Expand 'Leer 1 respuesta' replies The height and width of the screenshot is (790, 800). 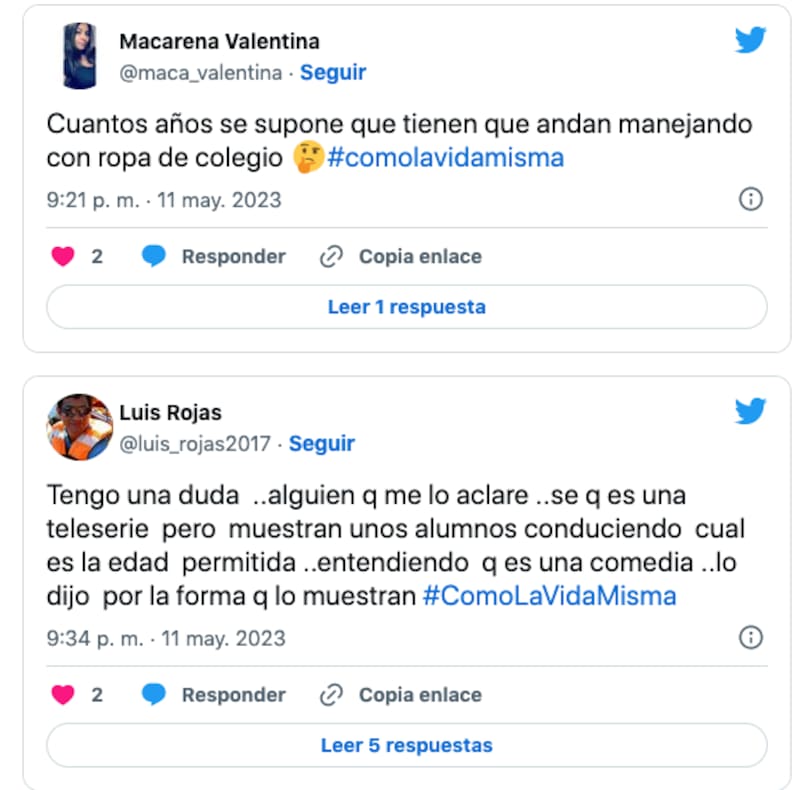coord(406,307)
